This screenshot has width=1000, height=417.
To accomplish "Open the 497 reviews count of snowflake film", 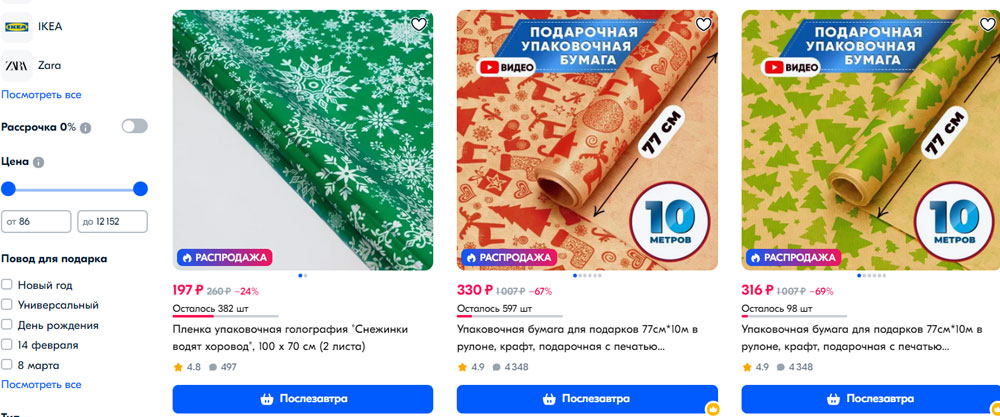I will pyautogui.click(x=223, y=368).
